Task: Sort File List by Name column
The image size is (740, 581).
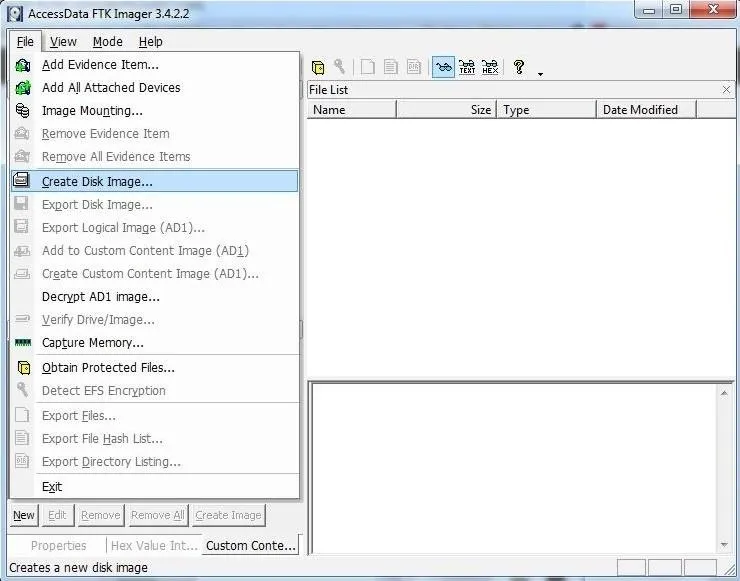Action: pos(352,109)
